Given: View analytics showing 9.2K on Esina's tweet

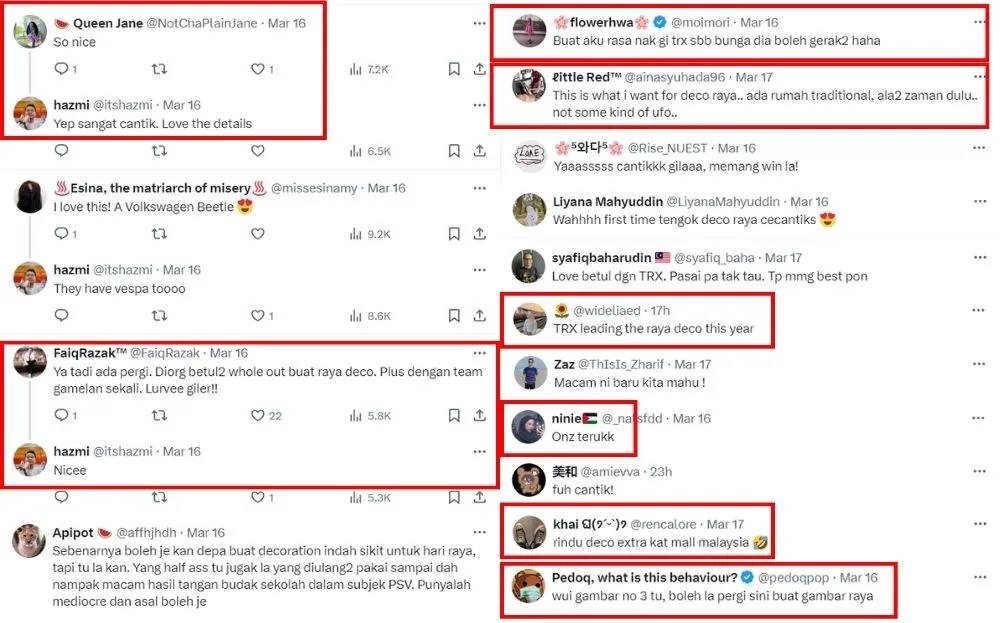Looking at the screenshot, I should click(369, 233).
